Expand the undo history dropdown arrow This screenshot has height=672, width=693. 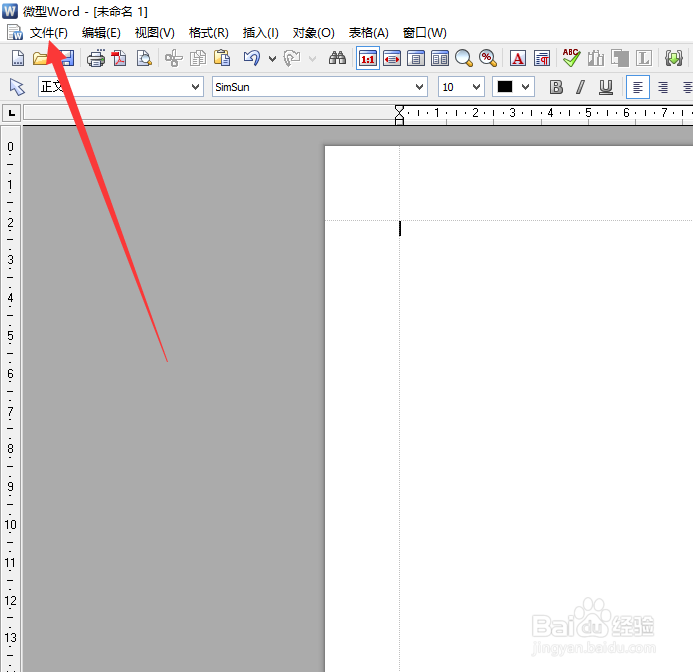click(272, 58)
